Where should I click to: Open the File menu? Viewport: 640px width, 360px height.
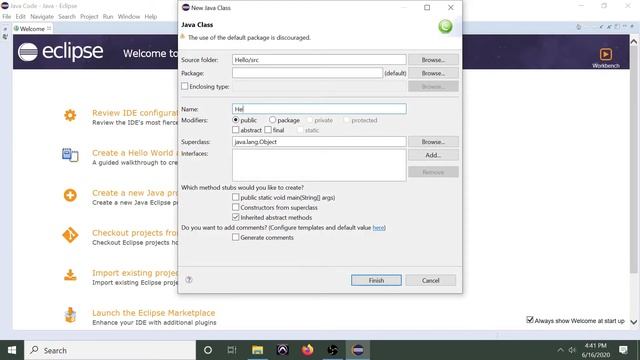7,17
